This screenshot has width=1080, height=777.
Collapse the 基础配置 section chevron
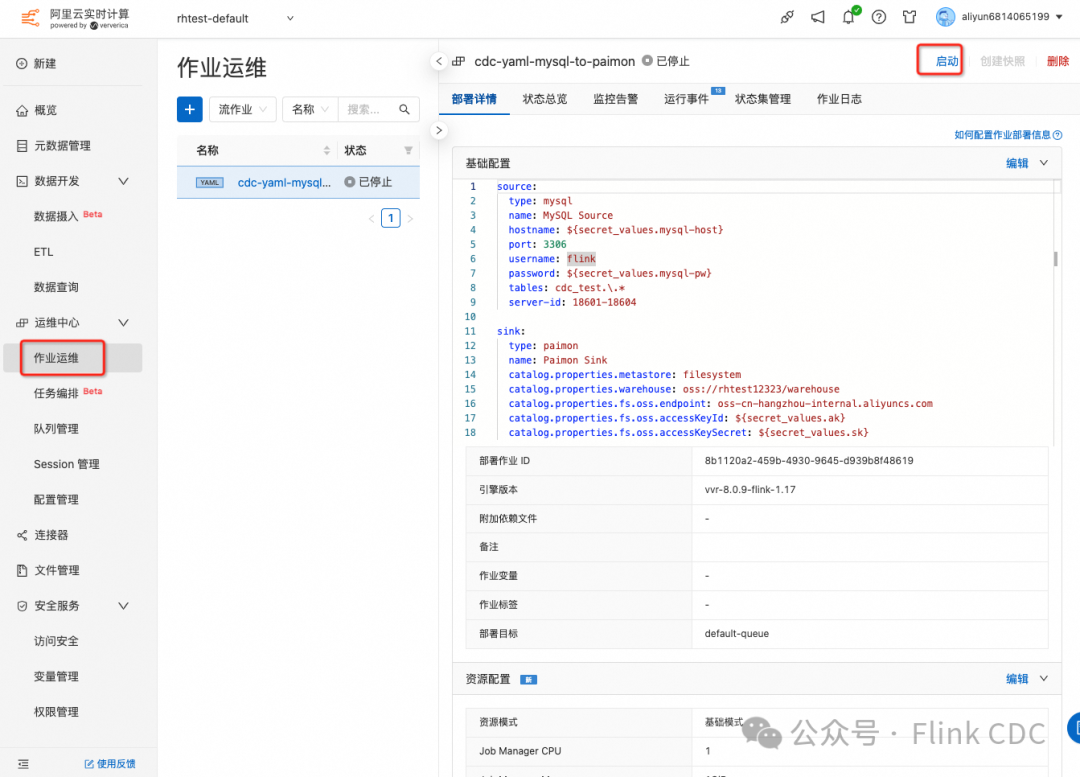coord(1043,163)
